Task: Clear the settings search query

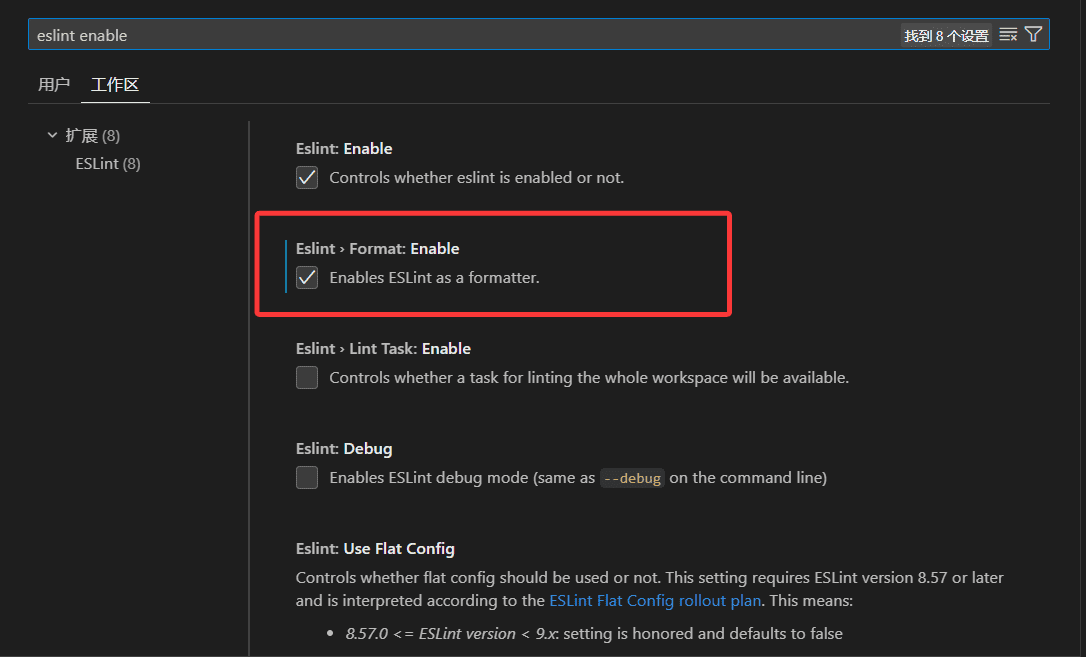Action: (1008, 34)
